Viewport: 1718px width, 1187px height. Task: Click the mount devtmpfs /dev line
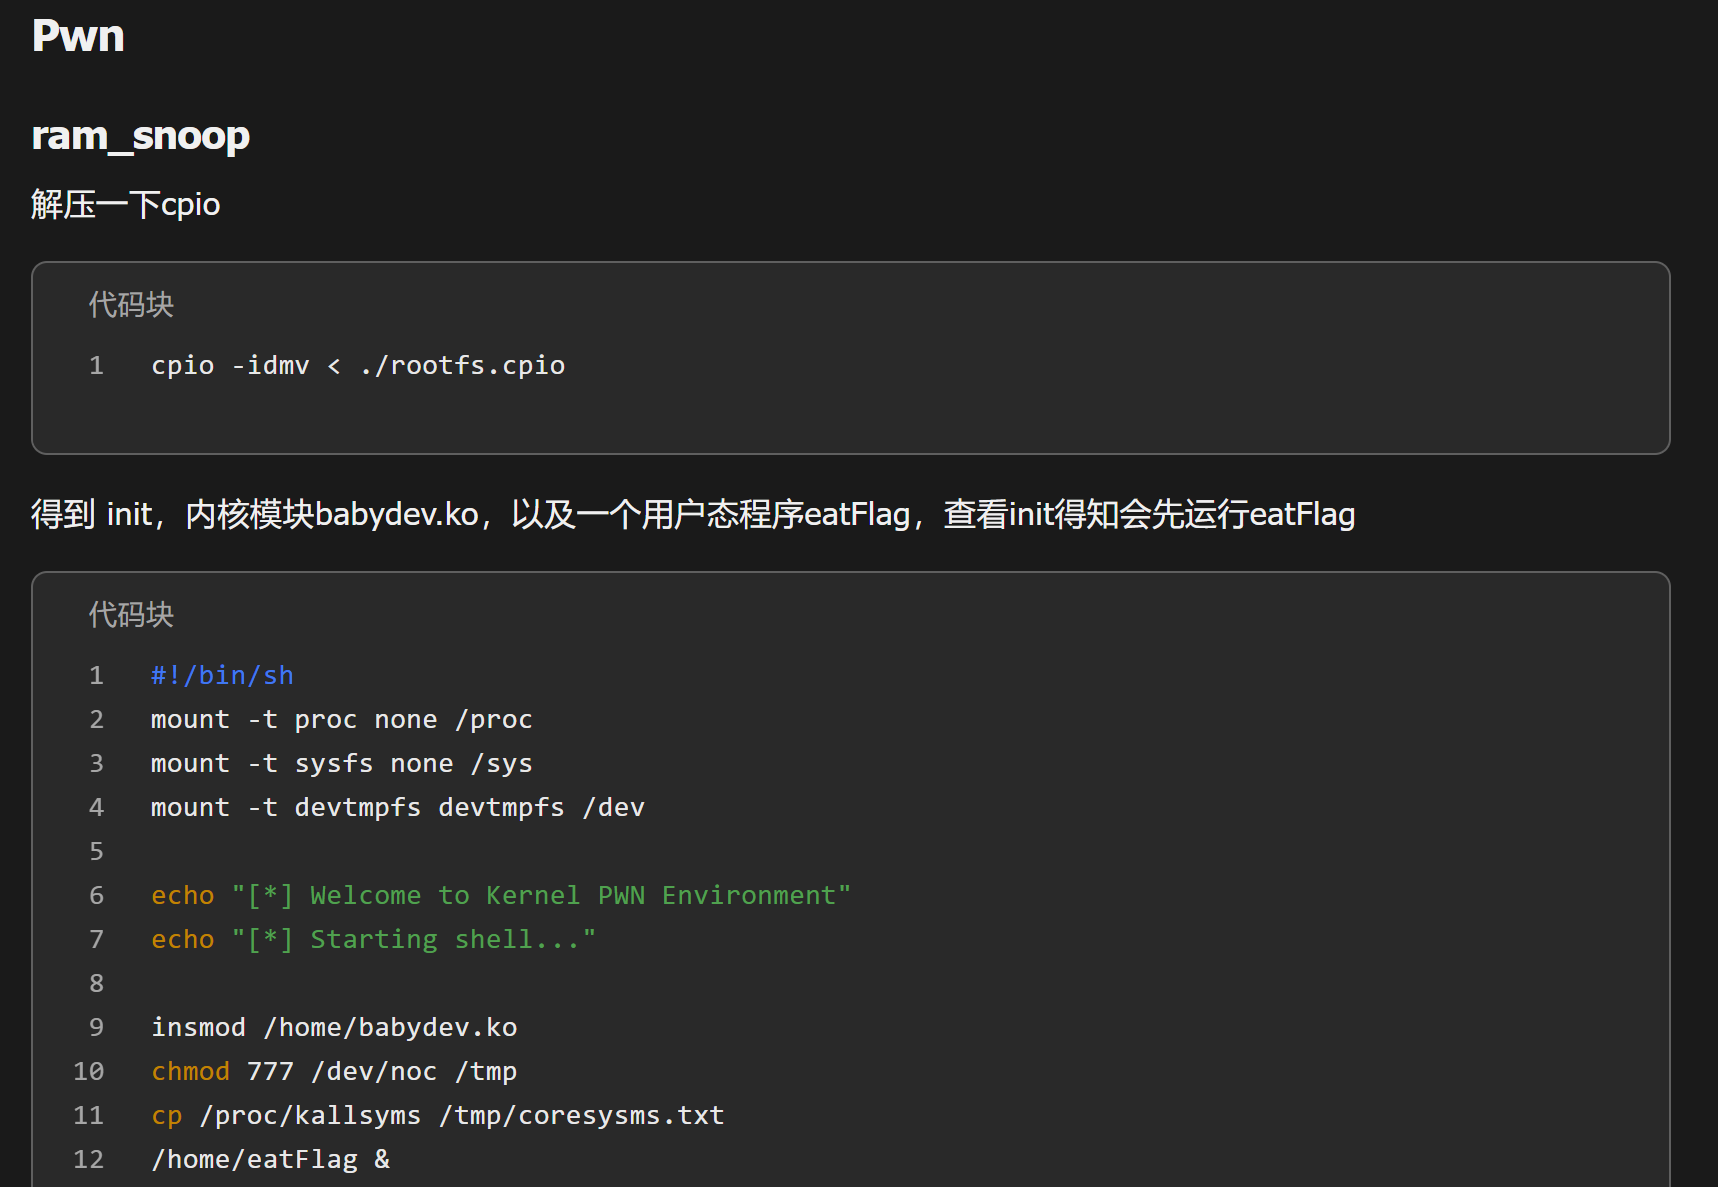397,807
